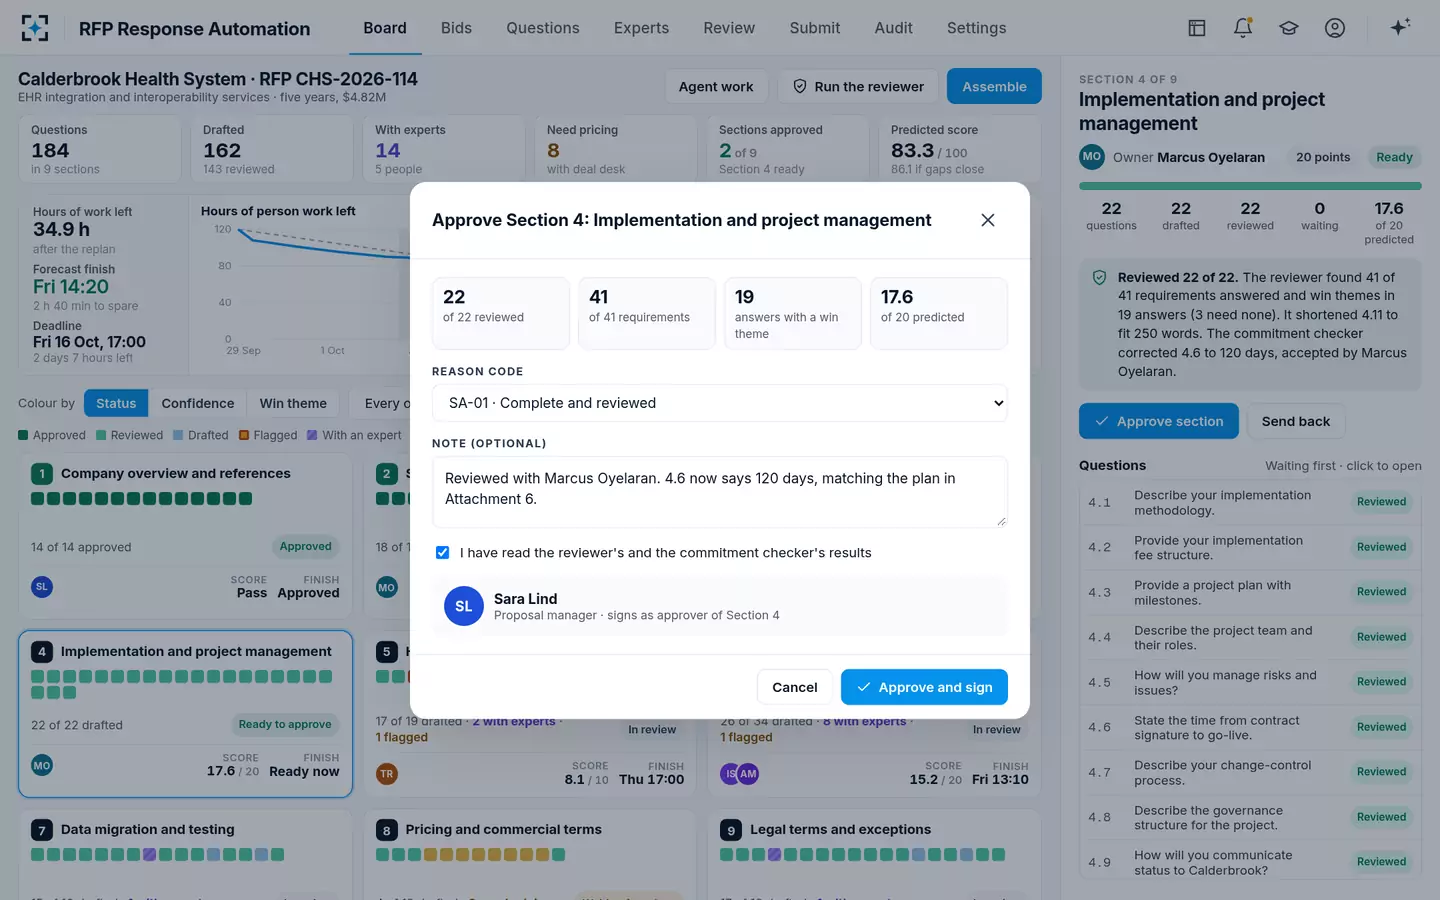Click Sara Lind's SL avatar in dialog
The width and height of the screenshot is (1440, 900).
(x=464, y=606)
